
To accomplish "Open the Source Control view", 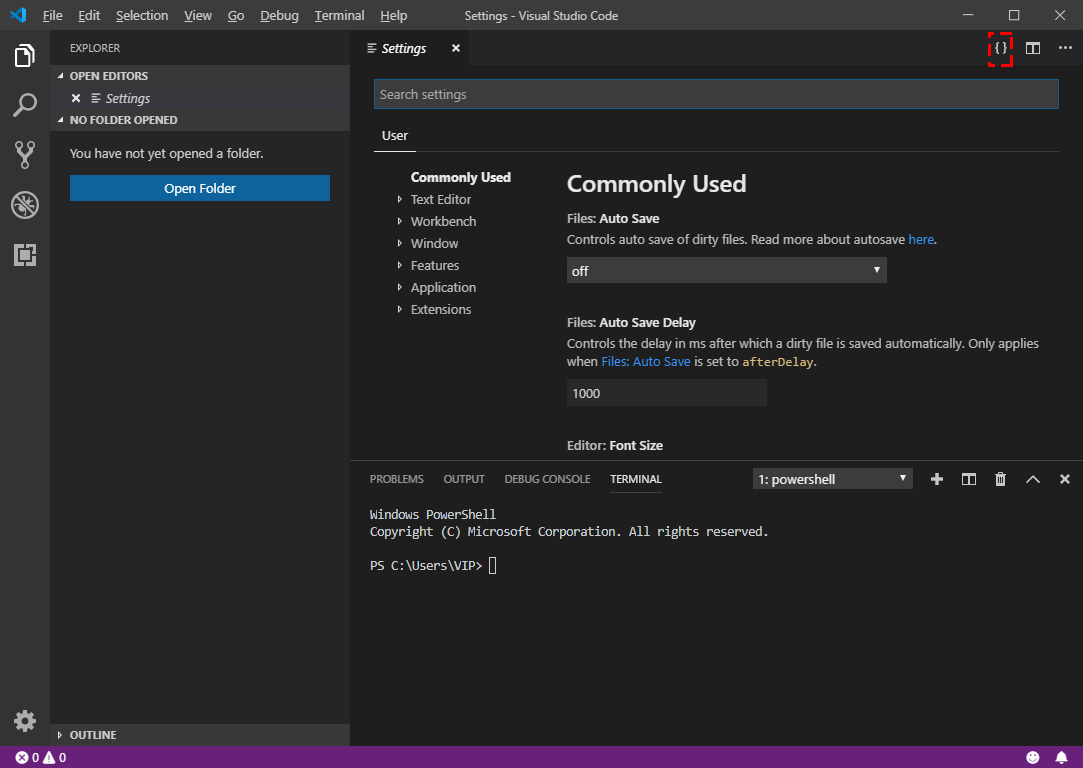I will coord(25,155).
